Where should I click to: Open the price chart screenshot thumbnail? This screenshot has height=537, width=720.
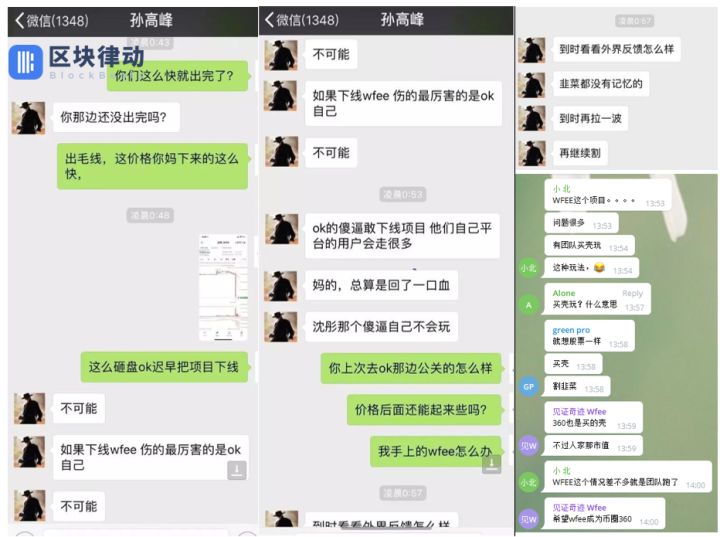click(x=224, y=288)
